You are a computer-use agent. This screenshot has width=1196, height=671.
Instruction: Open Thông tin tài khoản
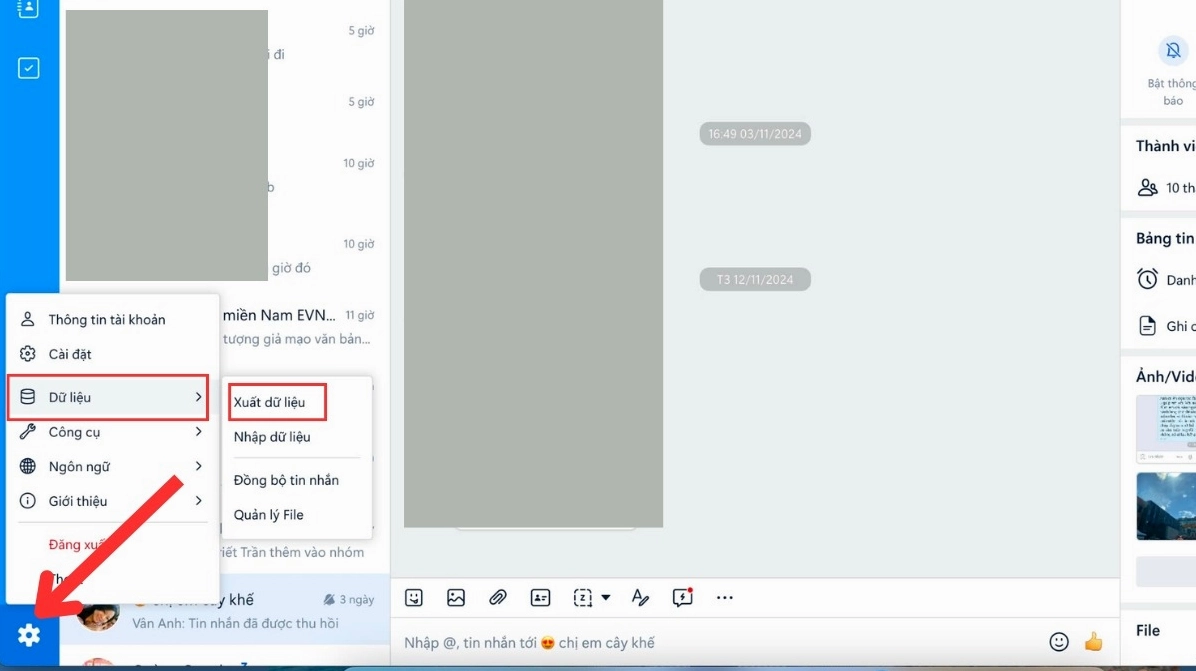click(x=107, y=320)
